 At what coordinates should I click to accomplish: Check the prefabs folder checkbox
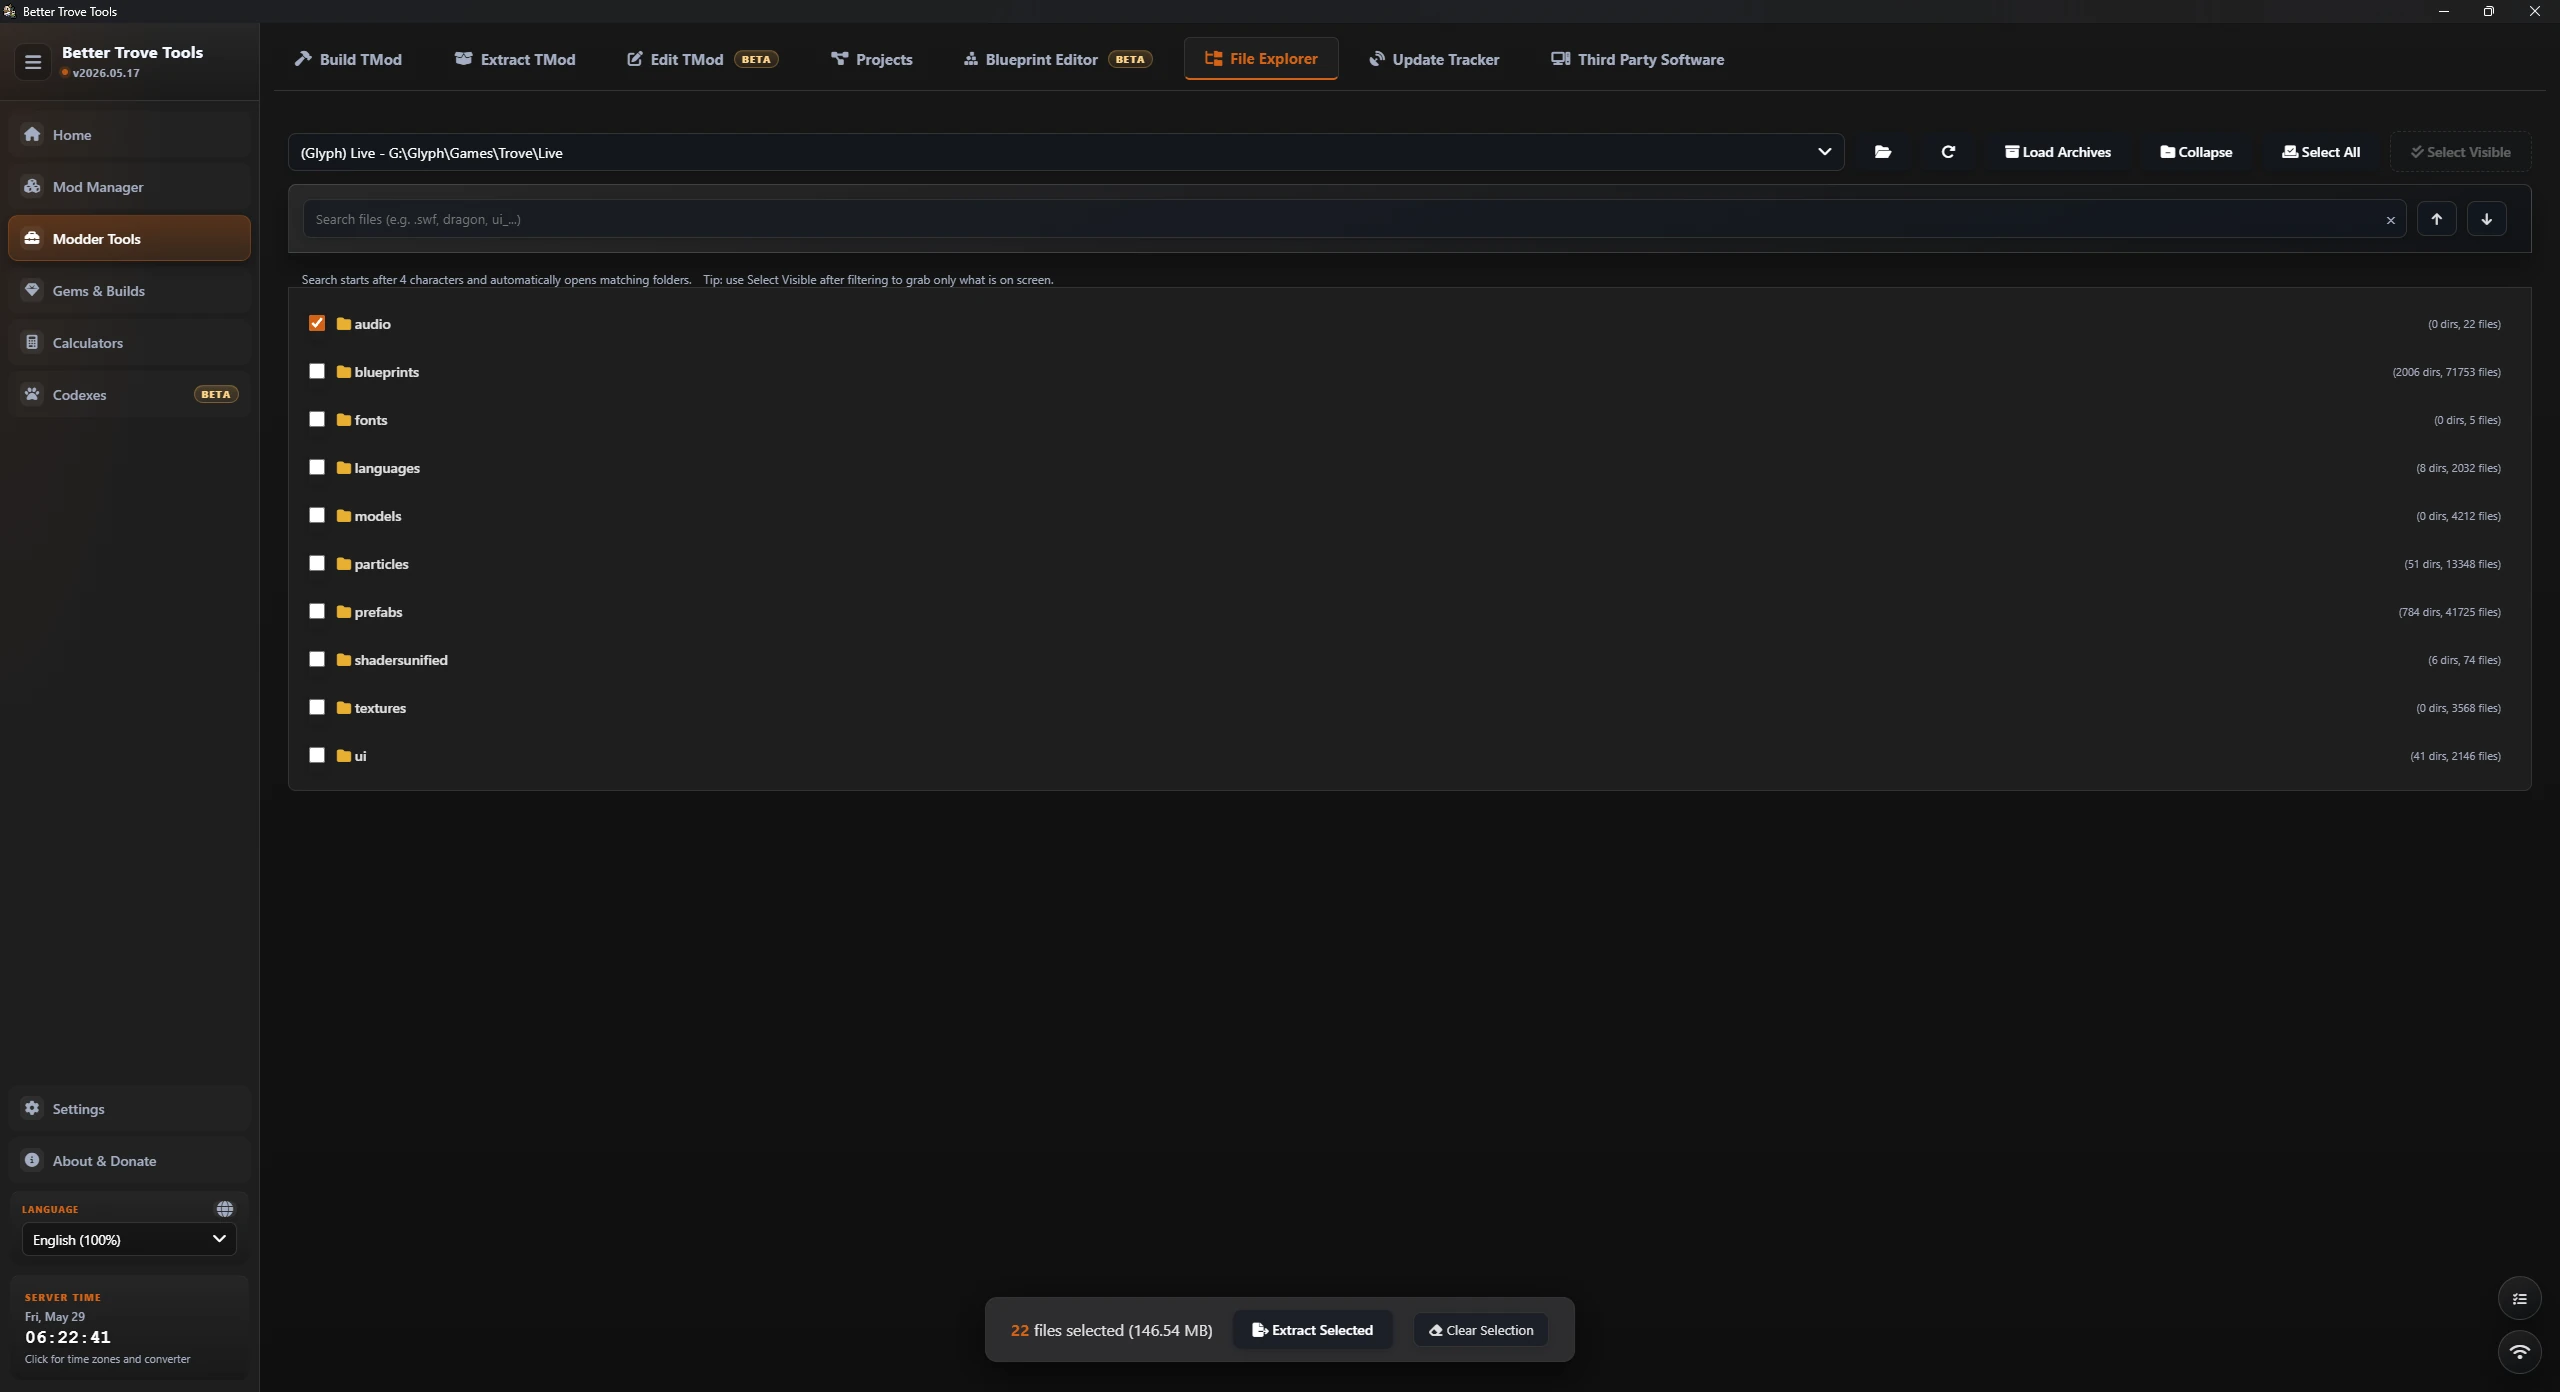[317, 611]
